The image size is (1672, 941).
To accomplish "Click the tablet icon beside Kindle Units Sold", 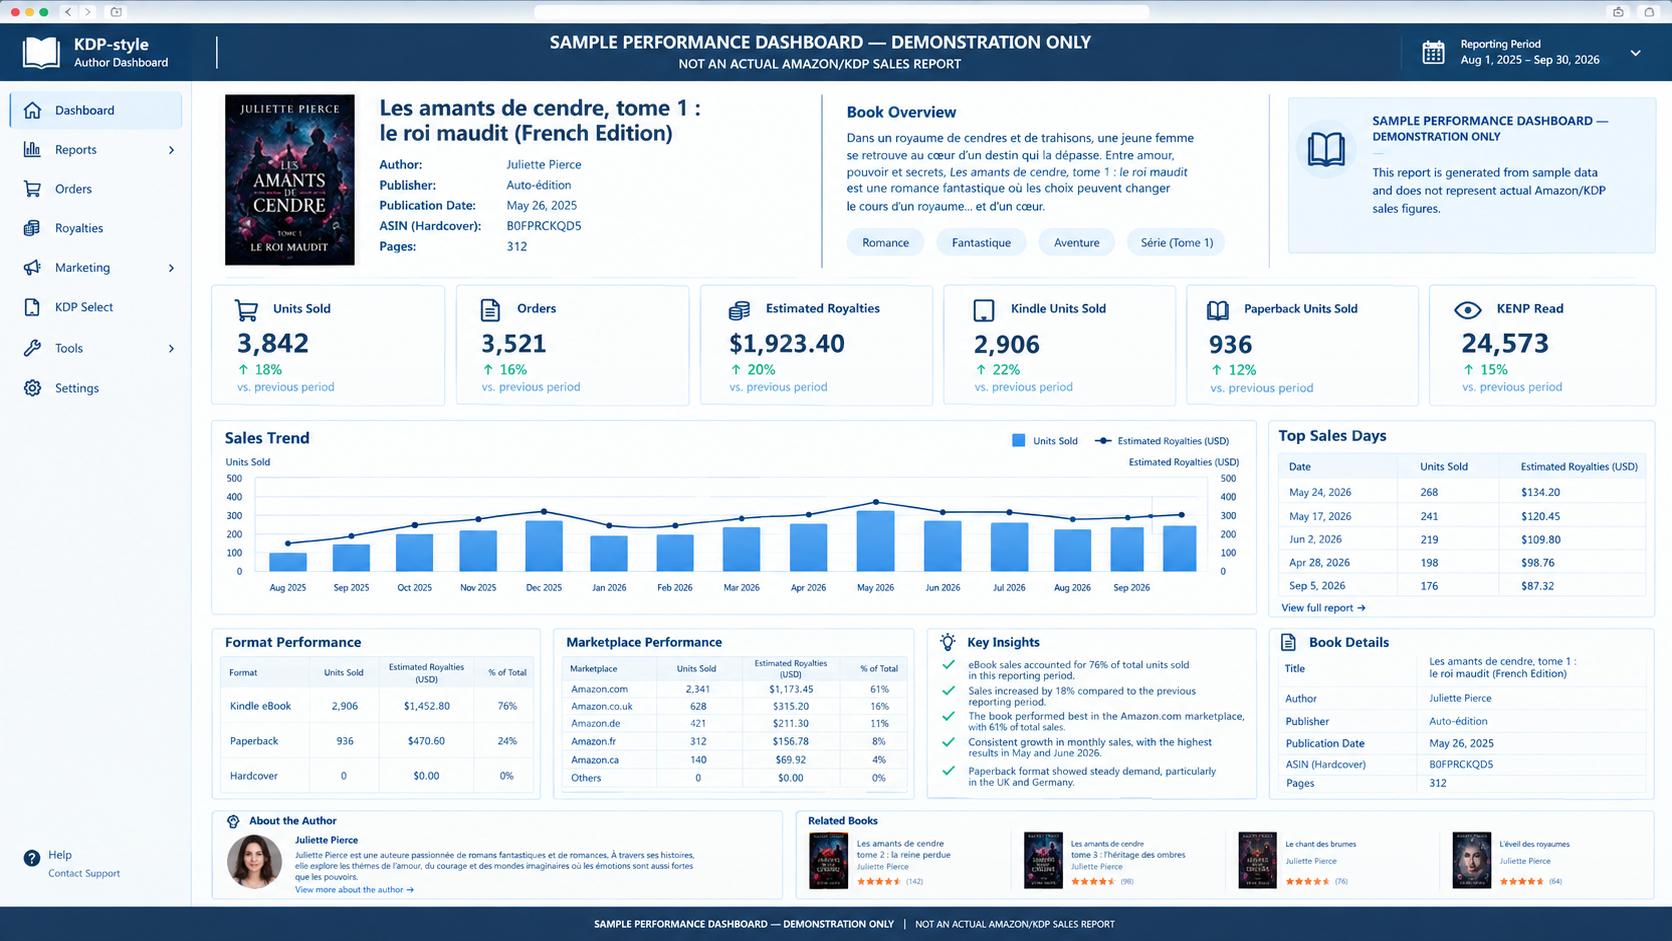I will point(984,310).
